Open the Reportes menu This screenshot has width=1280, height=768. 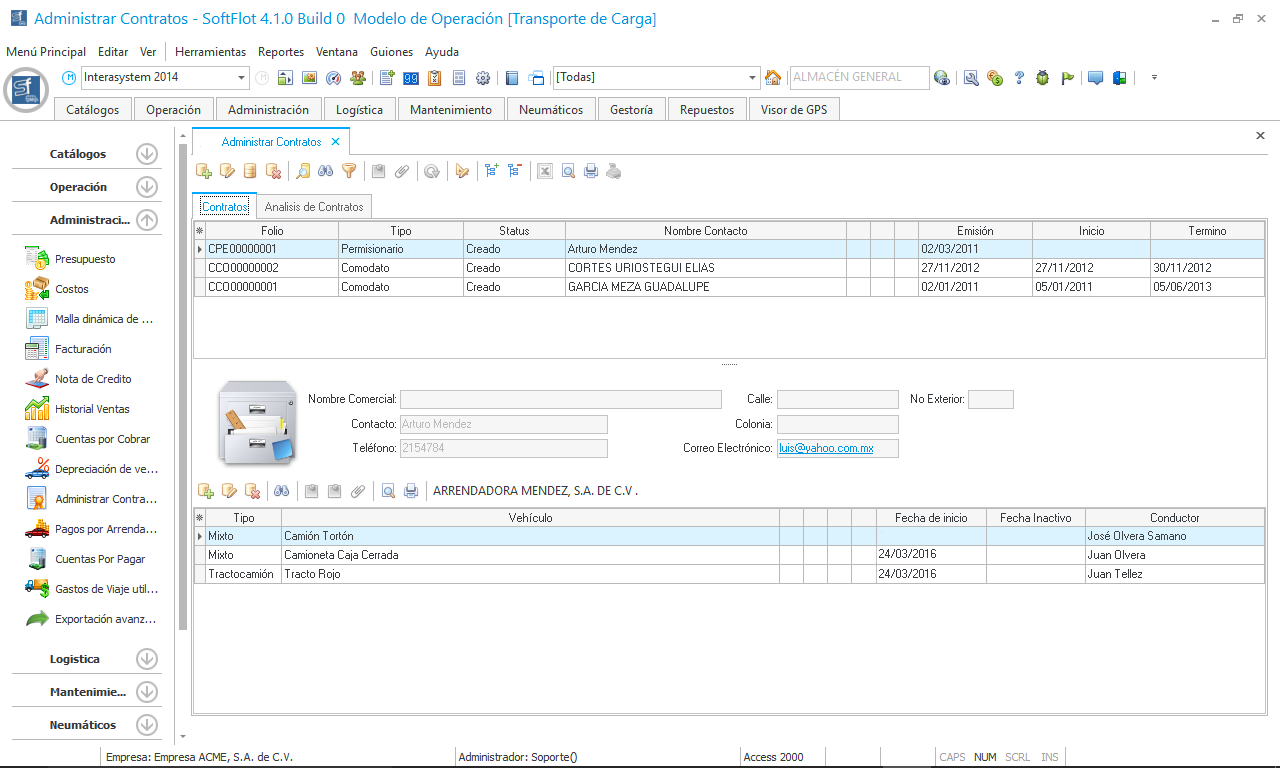280,52
